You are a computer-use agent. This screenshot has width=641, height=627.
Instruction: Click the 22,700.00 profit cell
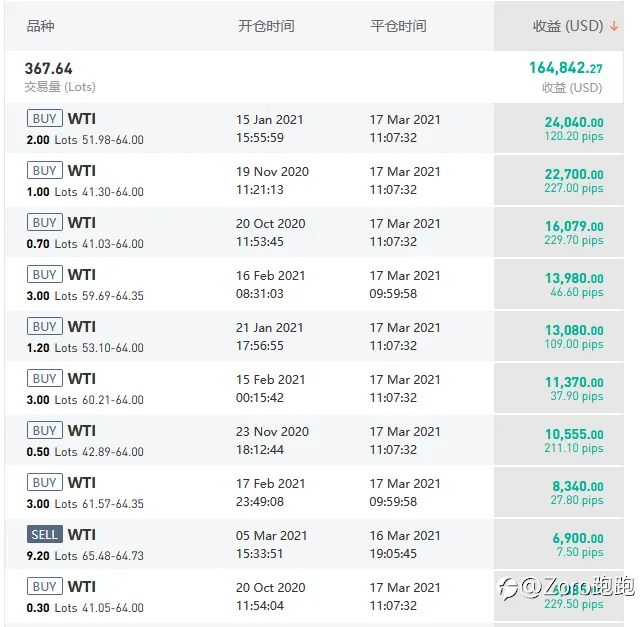click(573, 174)
